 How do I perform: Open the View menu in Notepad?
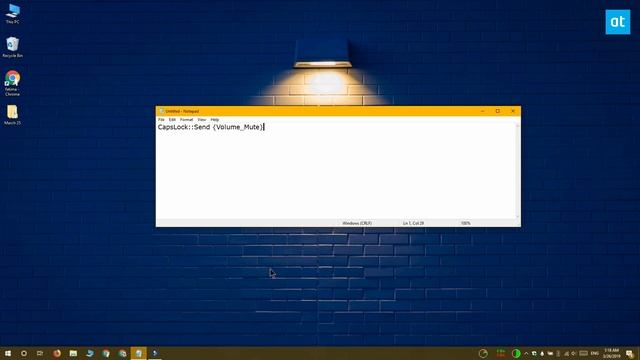click(x=202, y=120)
